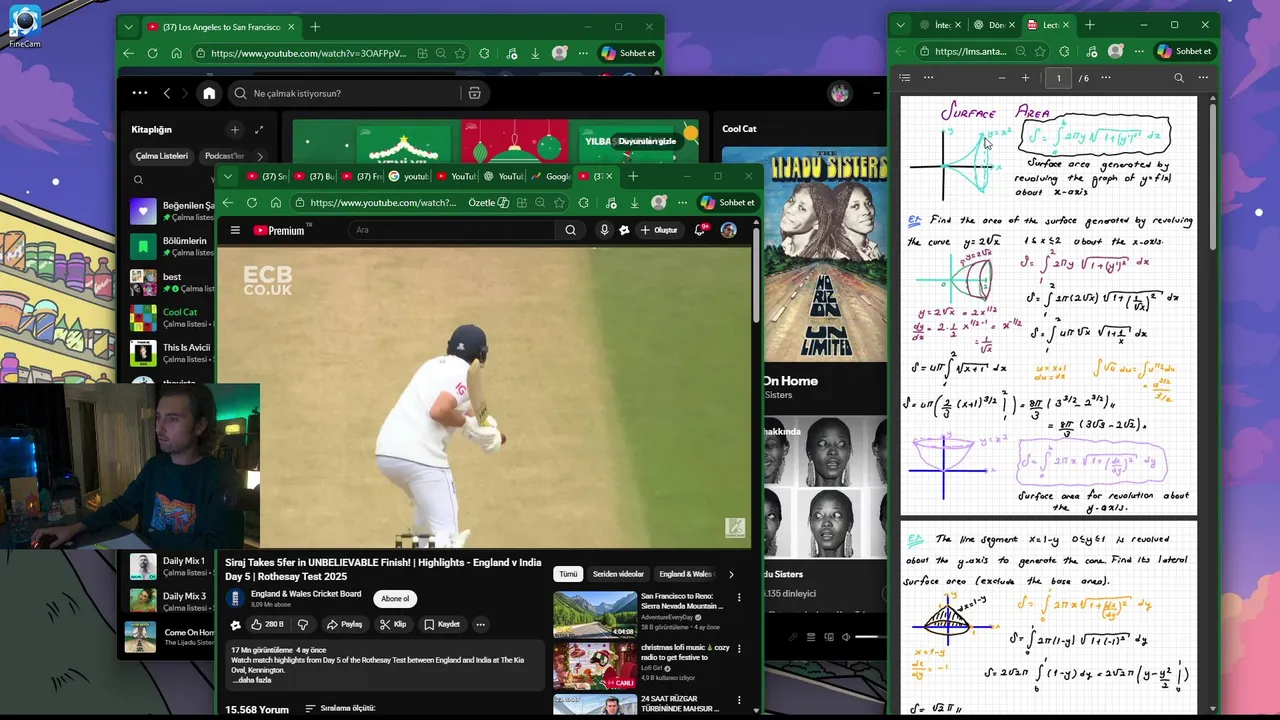Screen dimensions: 1280x720
Task: Reload page in front YouTube browser window
Action: [x=252, y=202]
